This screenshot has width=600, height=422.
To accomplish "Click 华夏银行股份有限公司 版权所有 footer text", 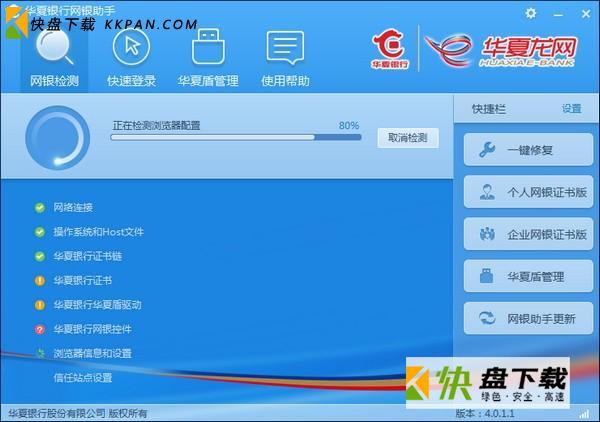I will [x=78, y=414].
